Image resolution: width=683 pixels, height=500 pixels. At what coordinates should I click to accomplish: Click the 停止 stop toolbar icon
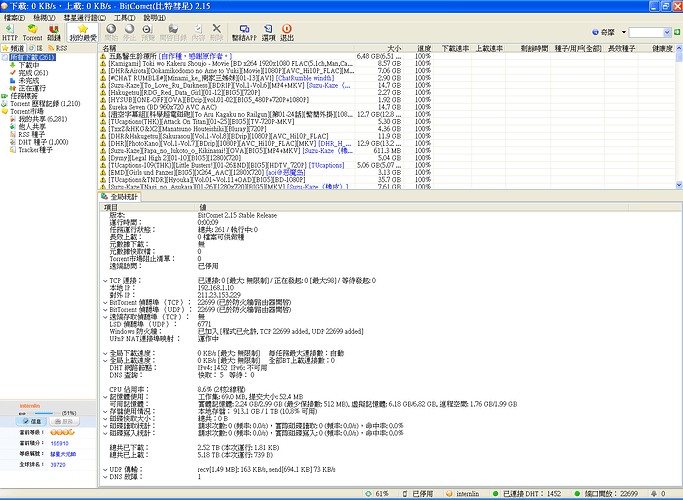click(129, 33)
